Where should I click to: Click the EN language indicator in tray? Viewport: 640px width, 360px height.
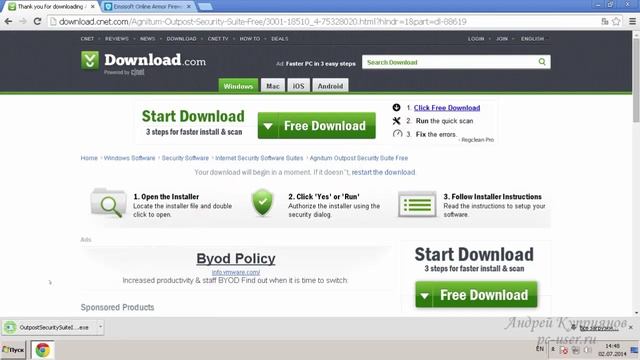coord(540,349)
